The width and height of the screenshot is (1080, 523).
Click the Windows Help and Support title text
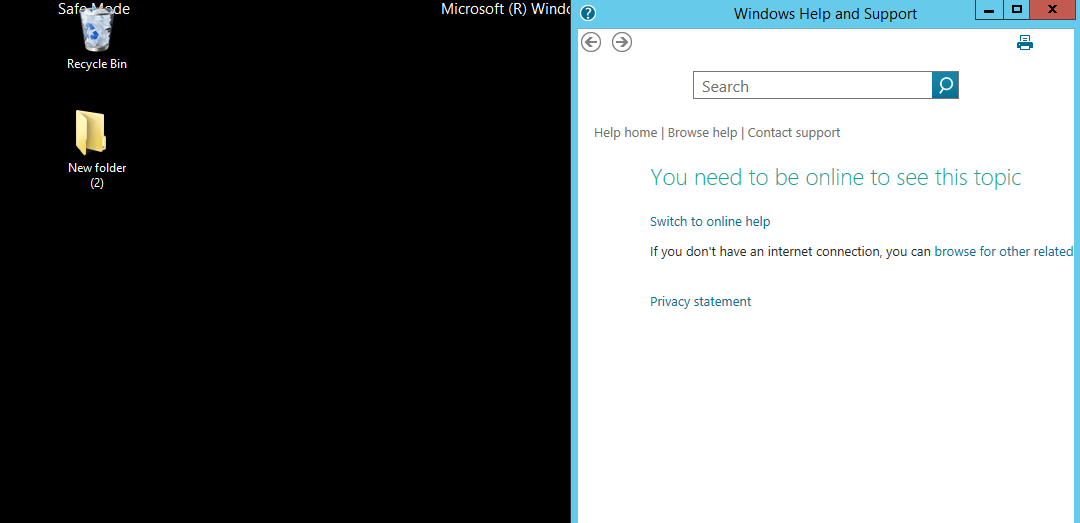tap(825, 14)
